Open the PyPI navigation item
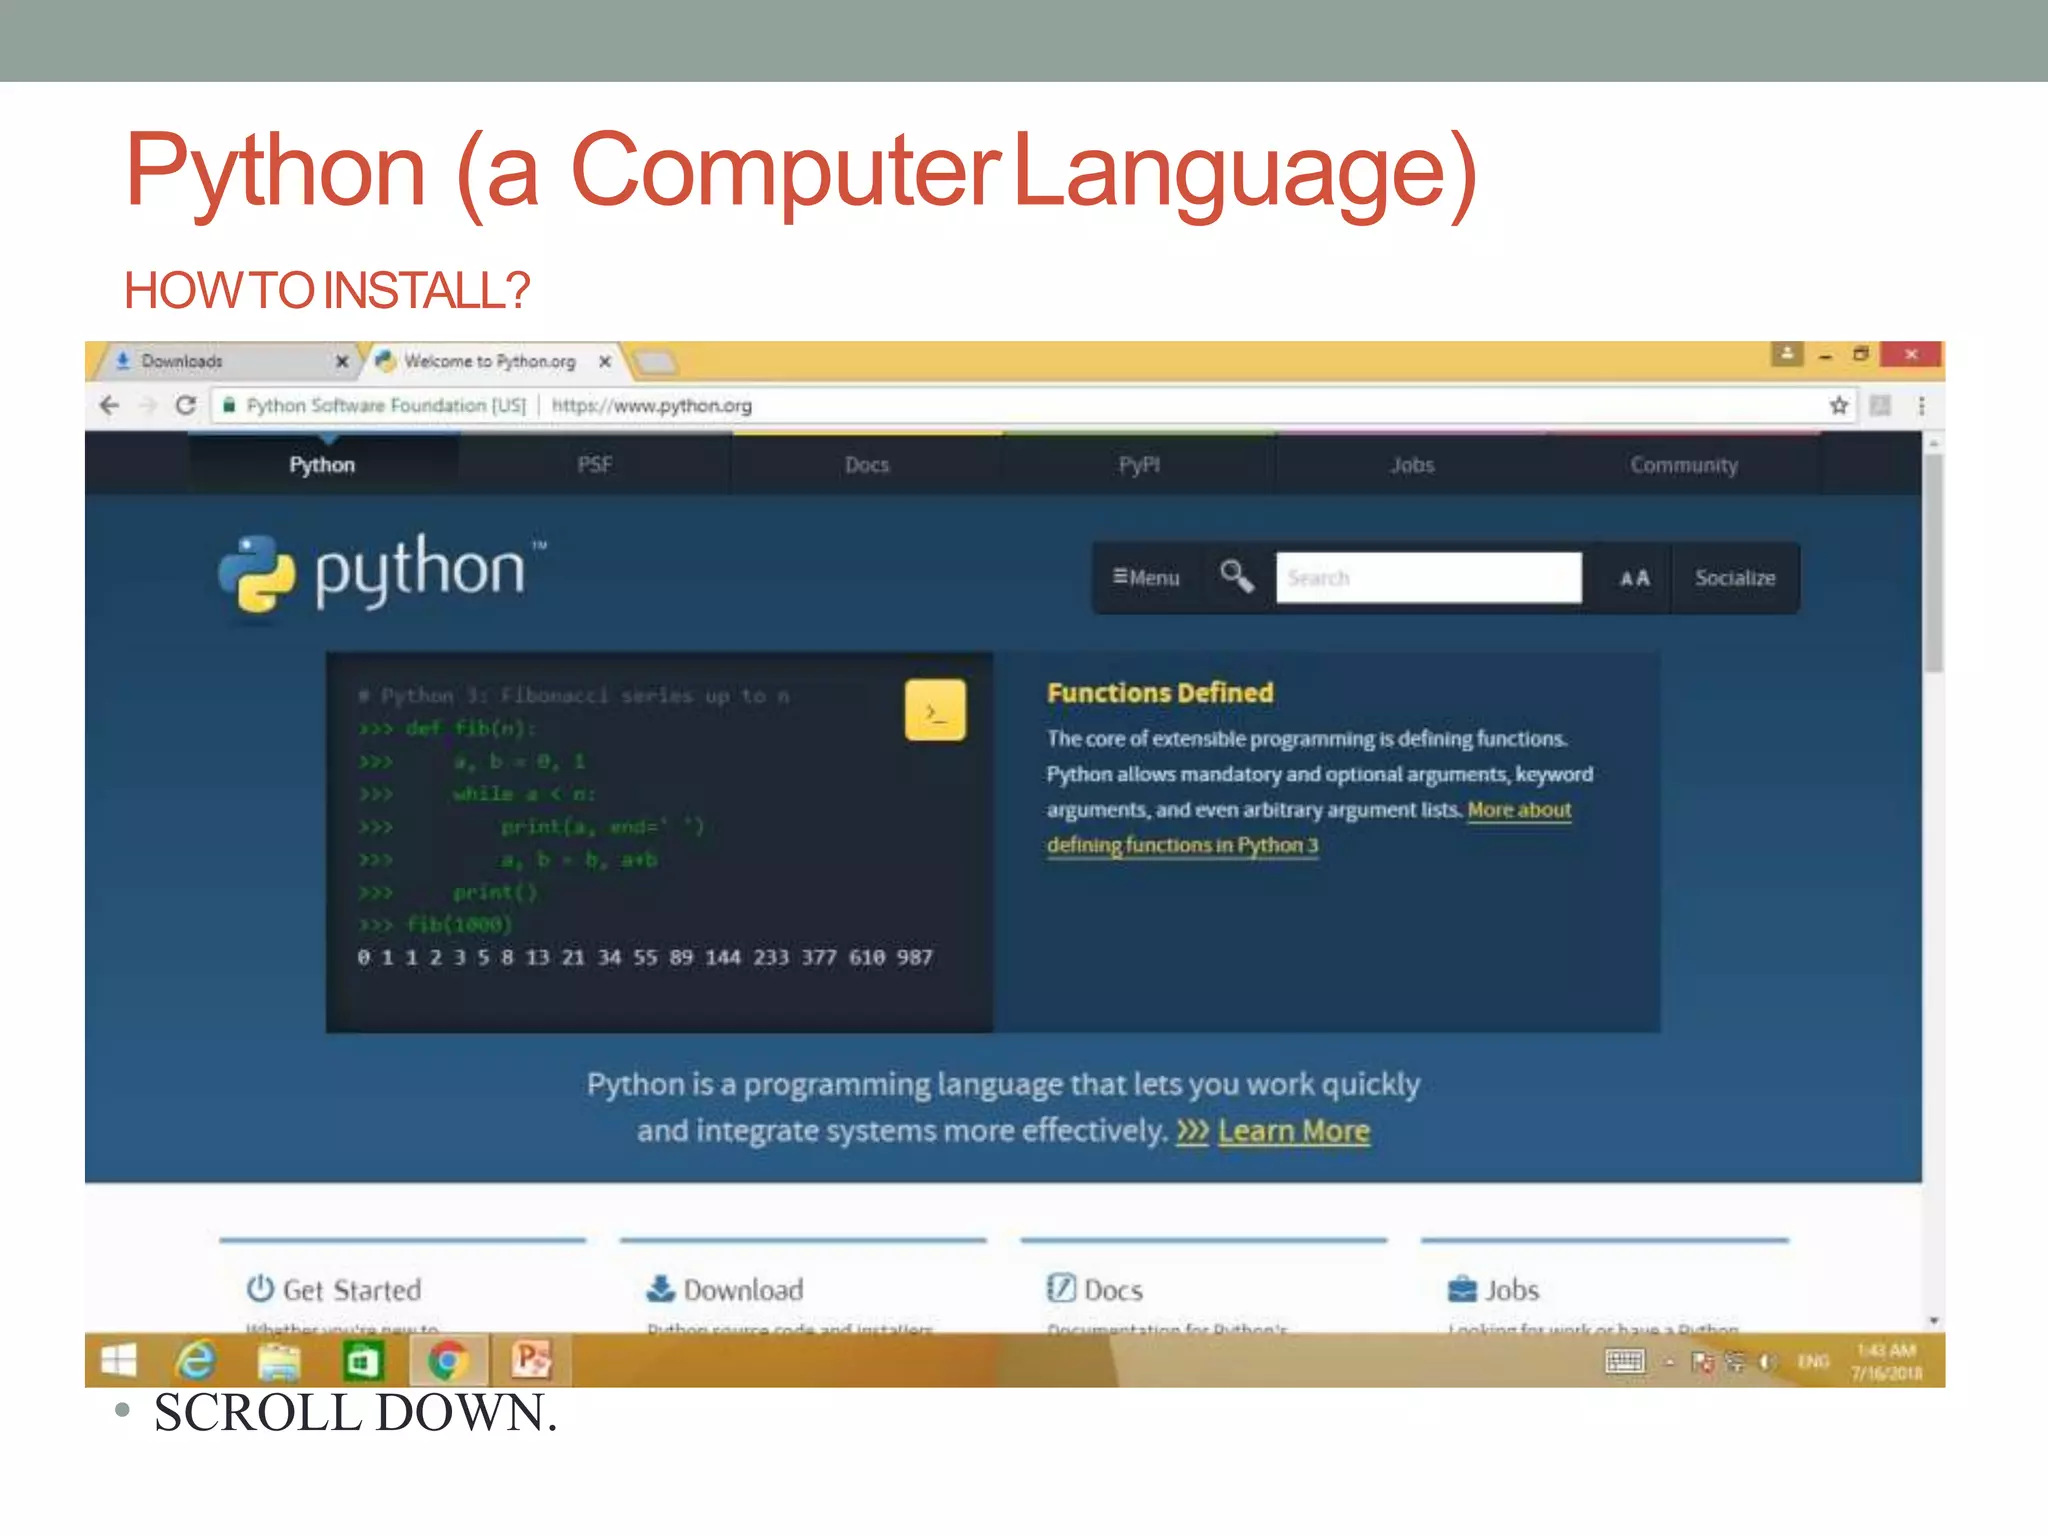Screen dimensions: 2048x1536 [x=1139, y=465]
